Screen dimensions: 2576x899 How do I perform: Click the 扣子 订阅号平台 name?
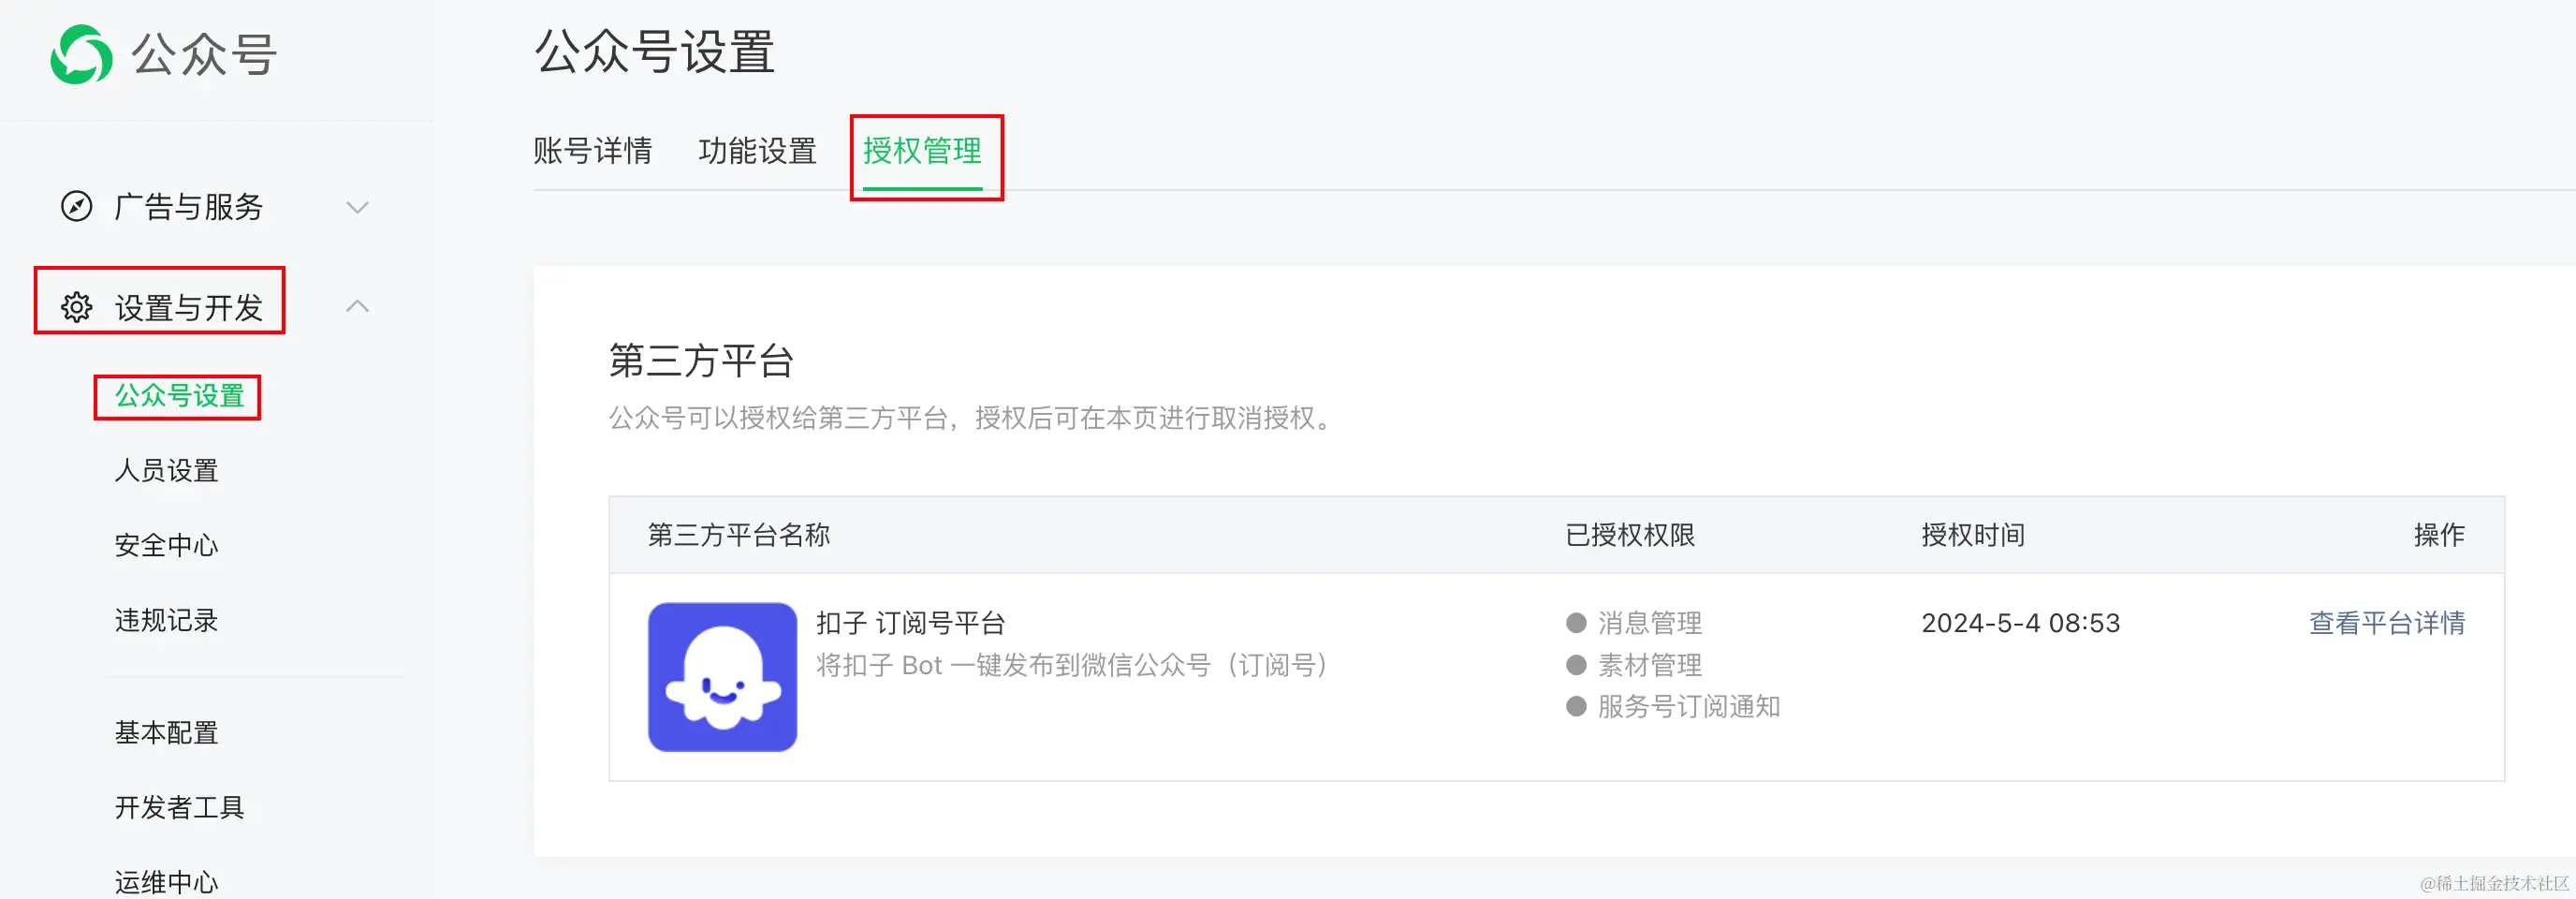point(910,623)
